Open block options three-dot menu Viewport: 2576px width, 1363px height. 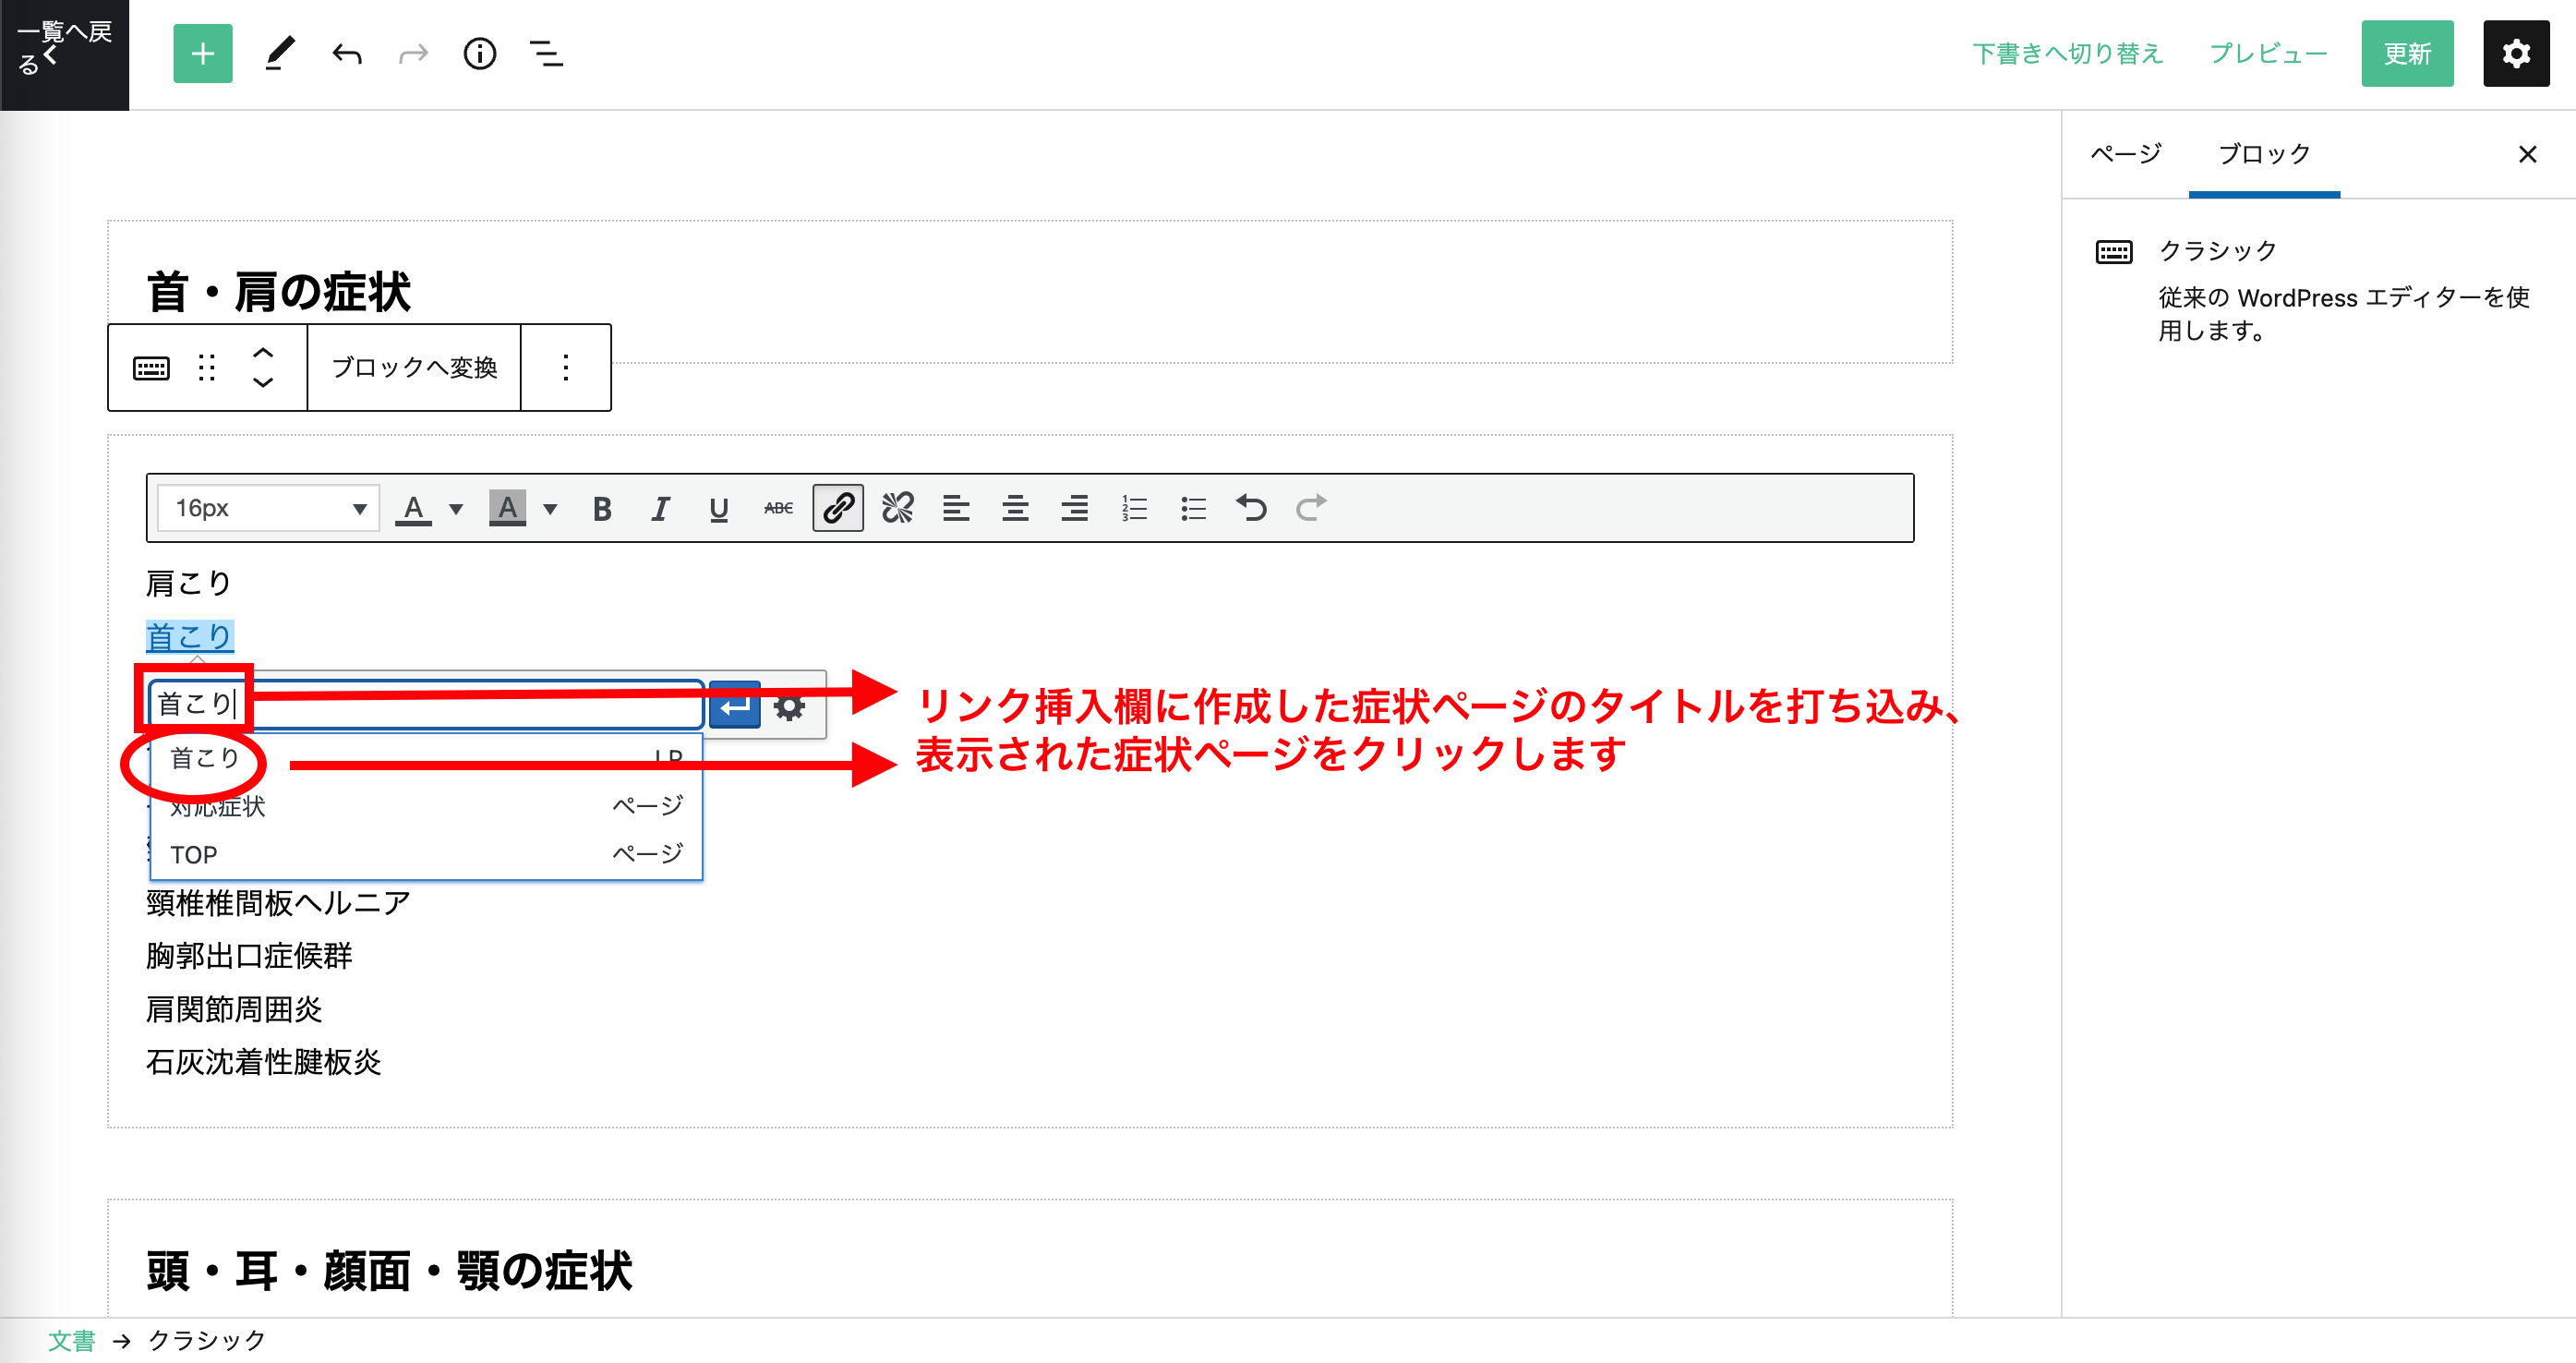pos(565,367)
